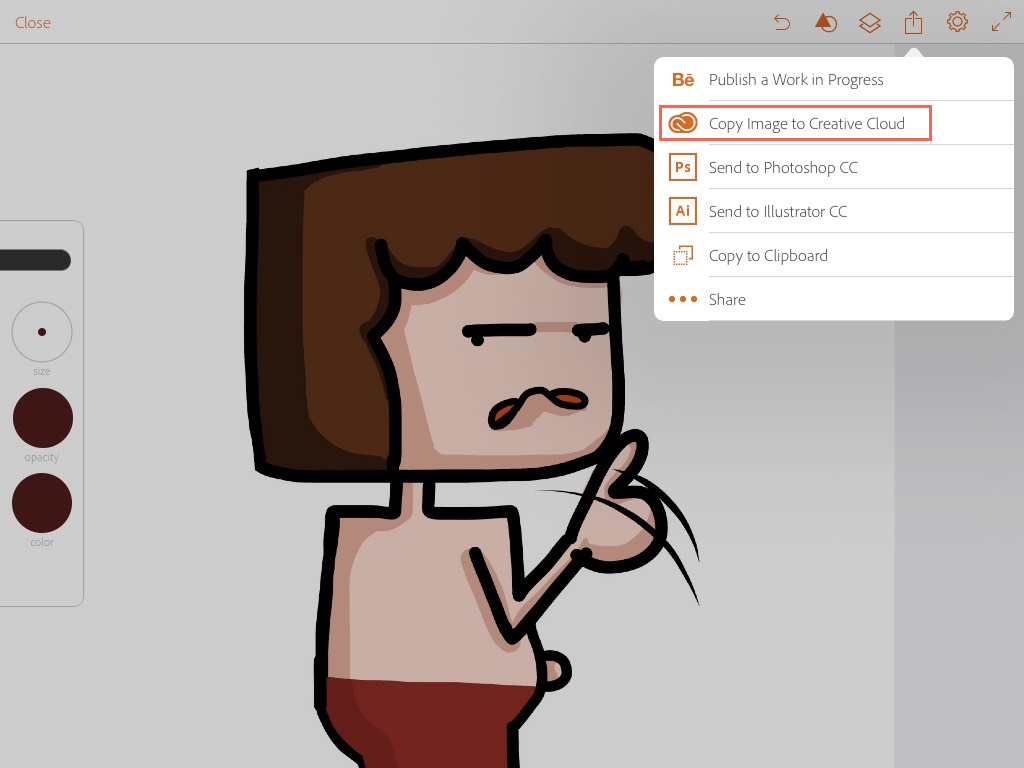Choose Send to Photoshop CC
Viewport: 1024px width, 768px height.
tap(834, 167)
